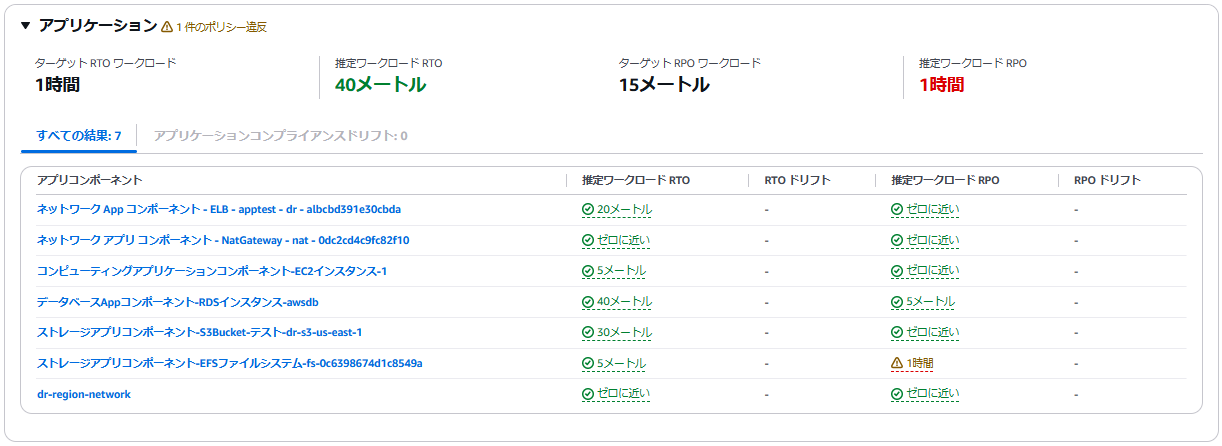Click the check icon beside NatGateway RTO ゼロに近い
This screenshot has height=446, width=1222.
(588, 240)
